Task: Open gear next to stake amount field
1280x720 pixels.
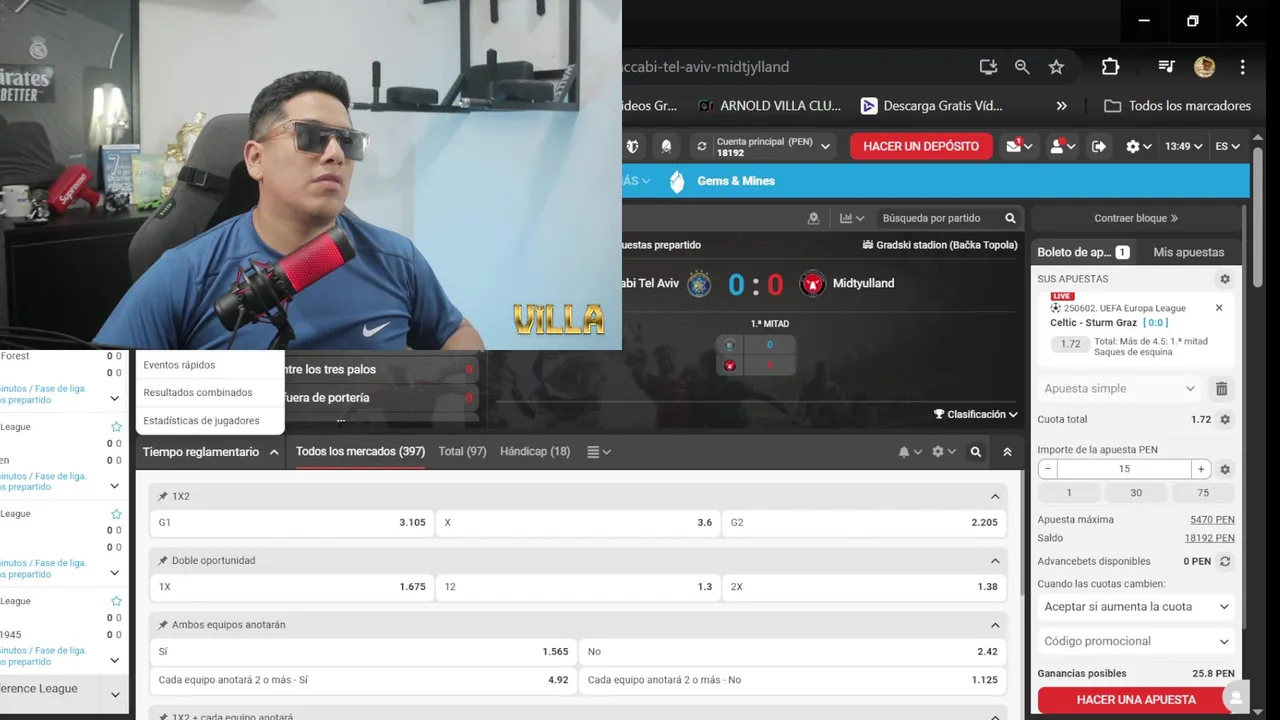Action: pos(1225,469)
